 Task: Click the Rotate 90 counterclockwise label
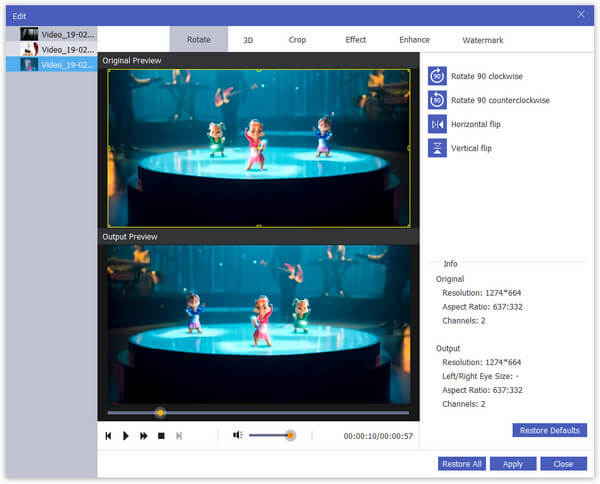[x=500, y=100]
